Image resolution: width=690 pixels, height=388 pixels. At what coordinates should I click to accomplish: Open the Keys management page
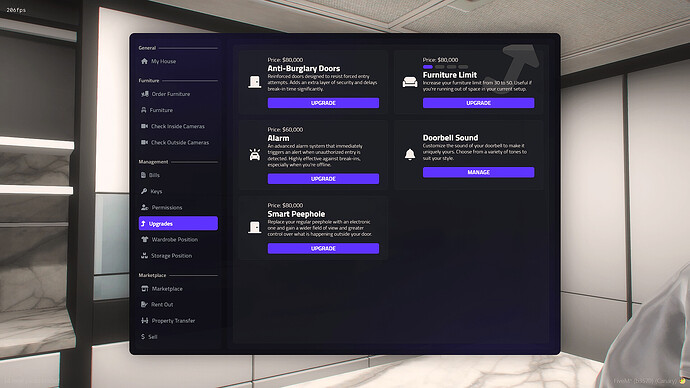click(x=178, y=191)
